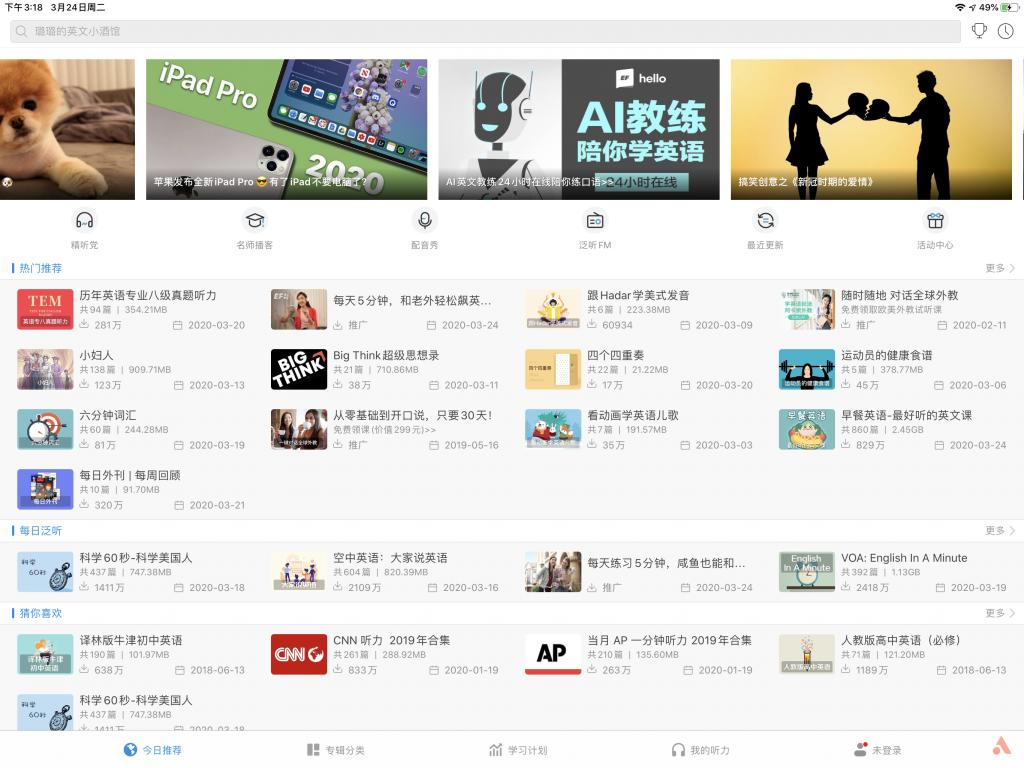The height and width of the screenshot is (768, 1024).
Task: Open Big Think logo cover
Action: [299, 369]
